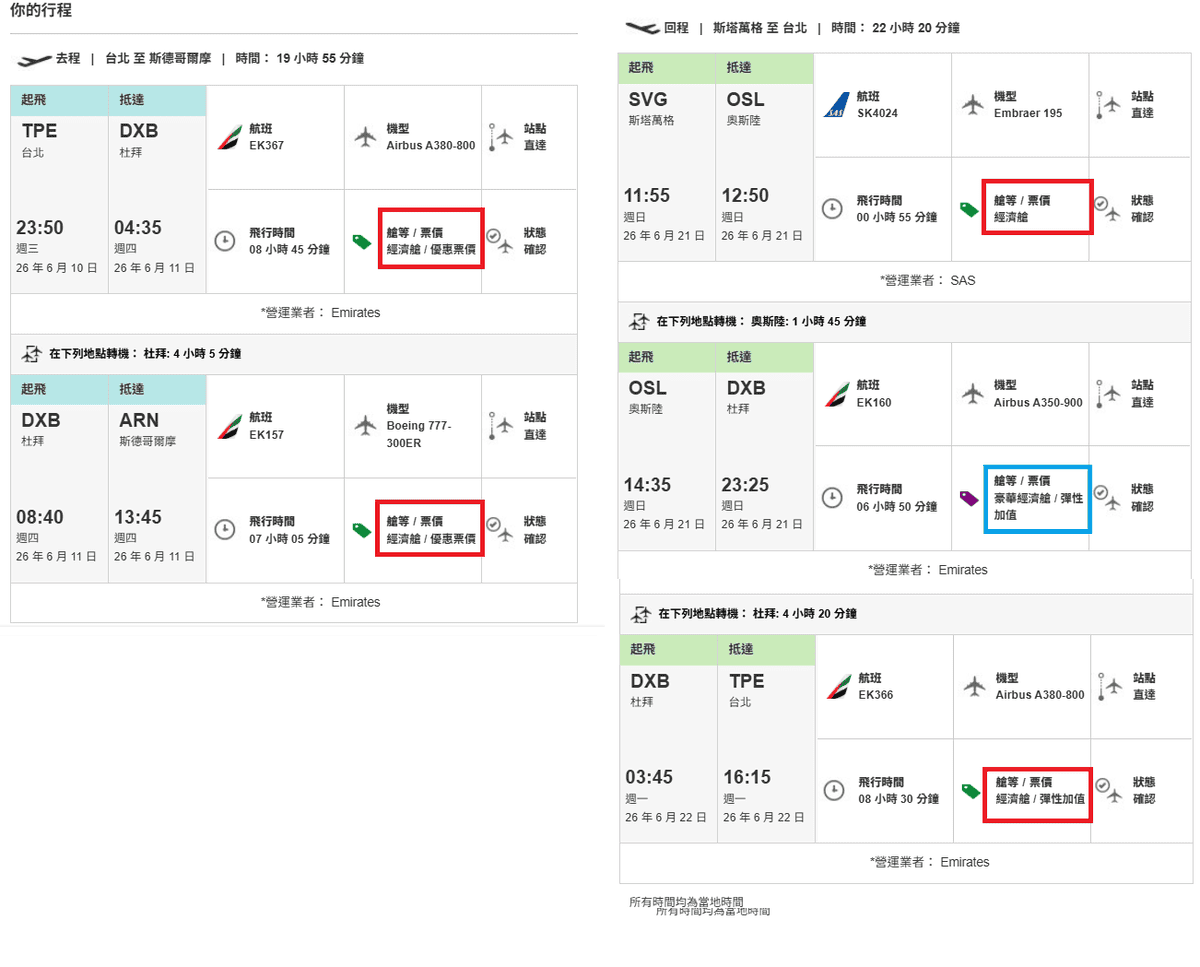Screen dimensions: 1200x967
Task: Click fare text 豪華經濟艙 / 彈性加值
Action: 1036,507
